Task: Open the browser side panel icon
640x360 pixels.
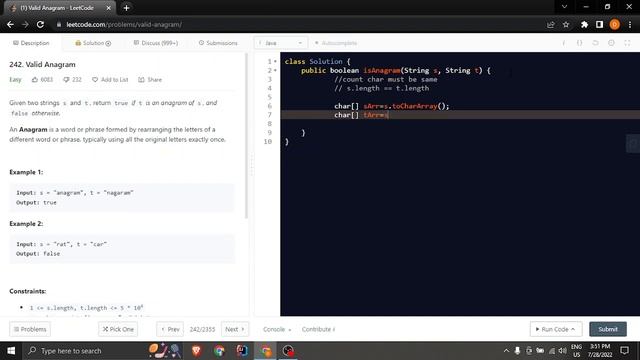Action: pos(599,24)
